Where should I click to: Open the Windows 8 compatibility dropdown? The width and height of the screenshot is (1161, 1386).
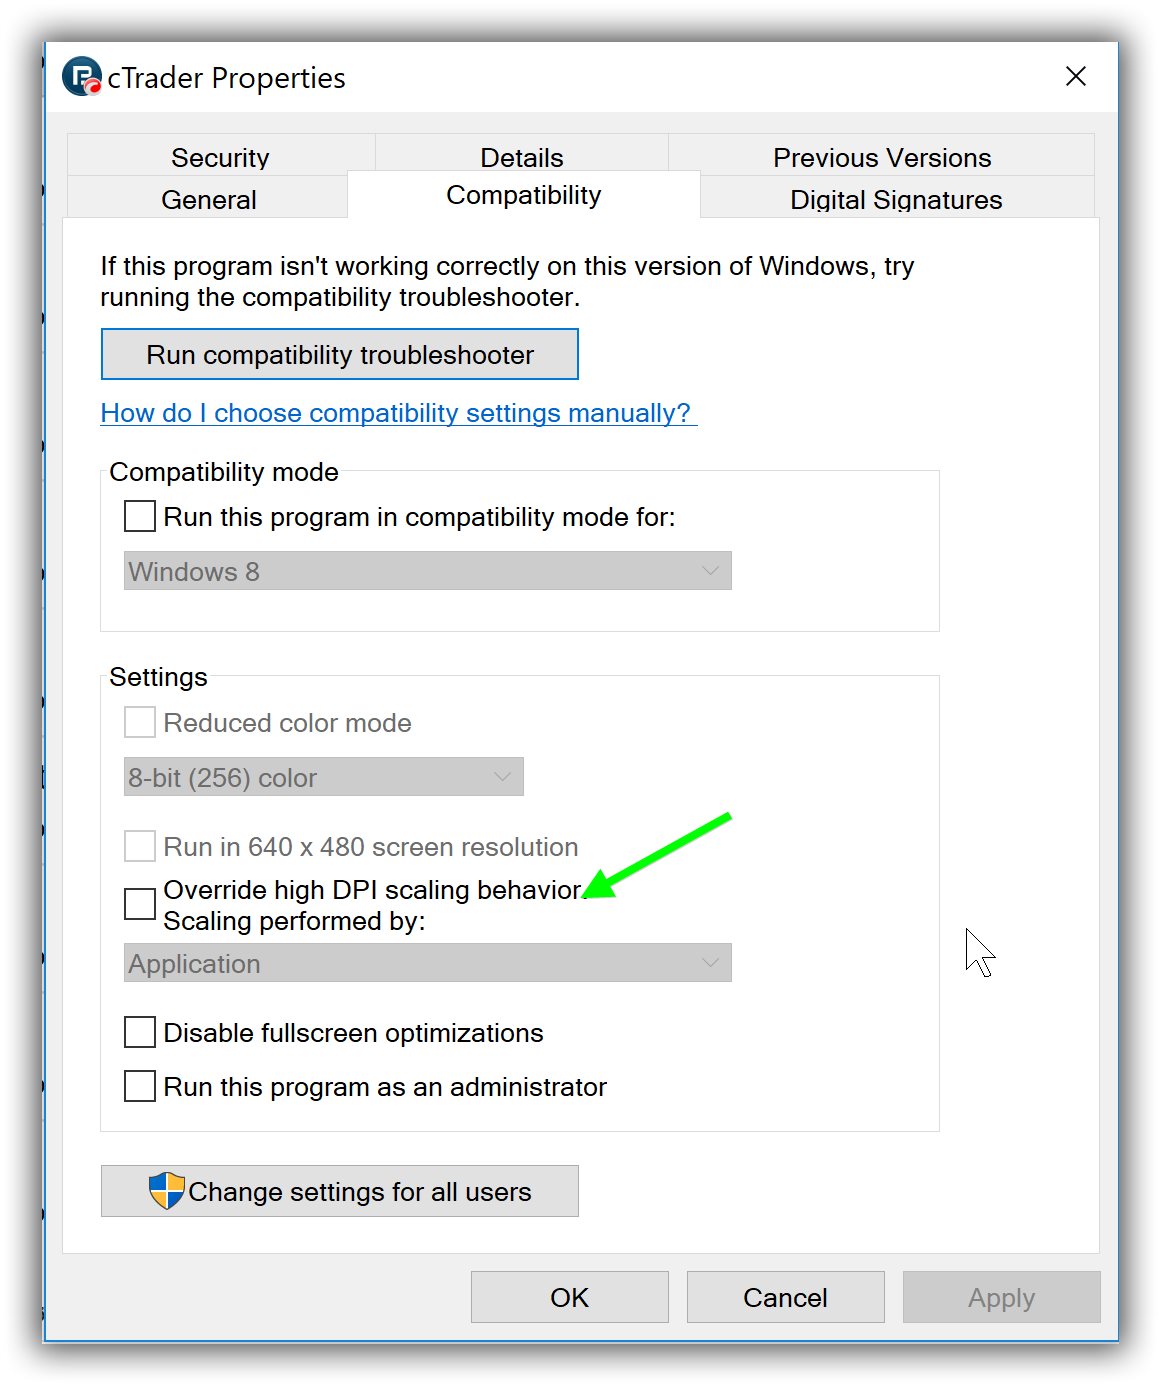[427, 571]
